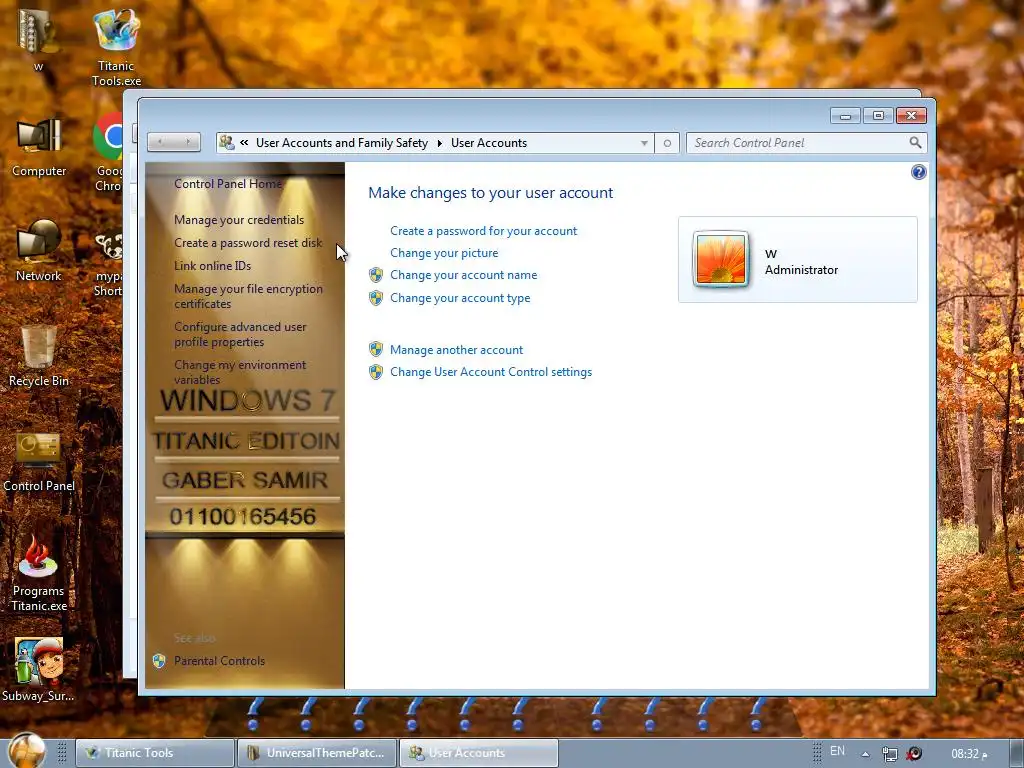Switch to UniversalThemePatc... taskbar button
This screenshot has height=768, width=1024.
click(x=317, y=753)
